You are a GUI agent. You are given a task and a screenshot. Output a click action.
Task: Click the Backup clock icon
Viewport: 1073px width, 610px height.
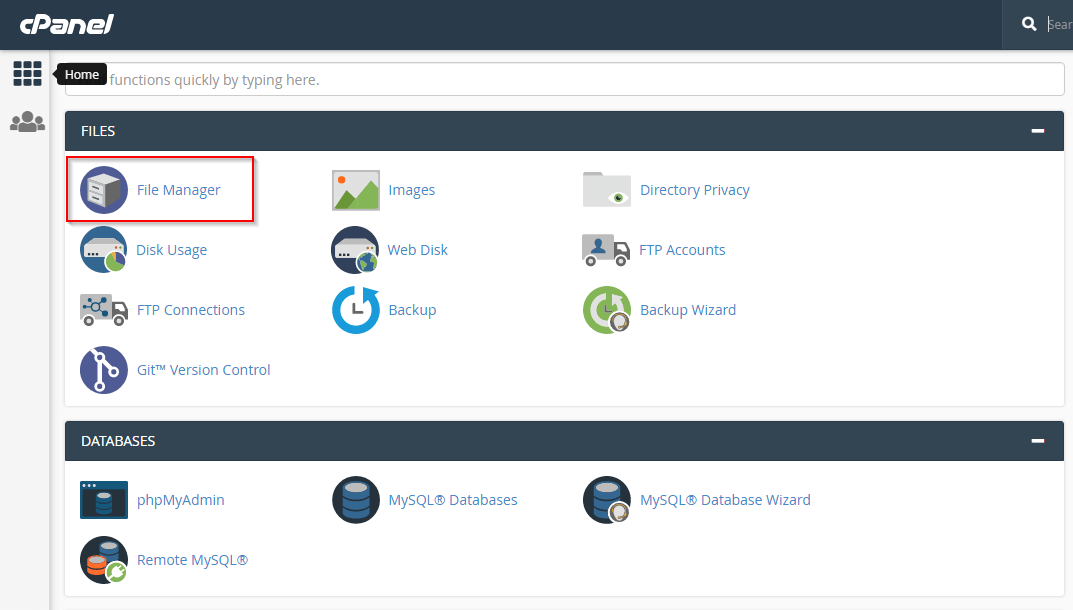tap(356, 310)
